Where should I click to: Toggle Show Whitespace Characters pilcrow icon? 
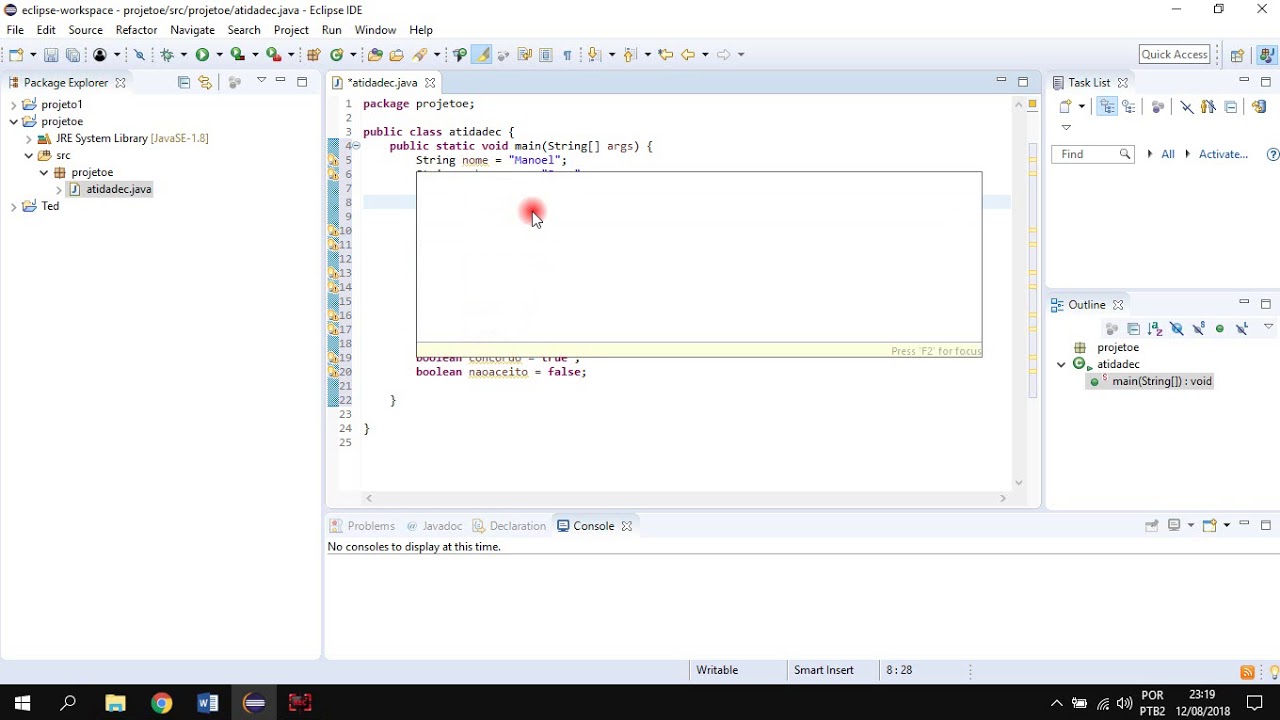567,55
